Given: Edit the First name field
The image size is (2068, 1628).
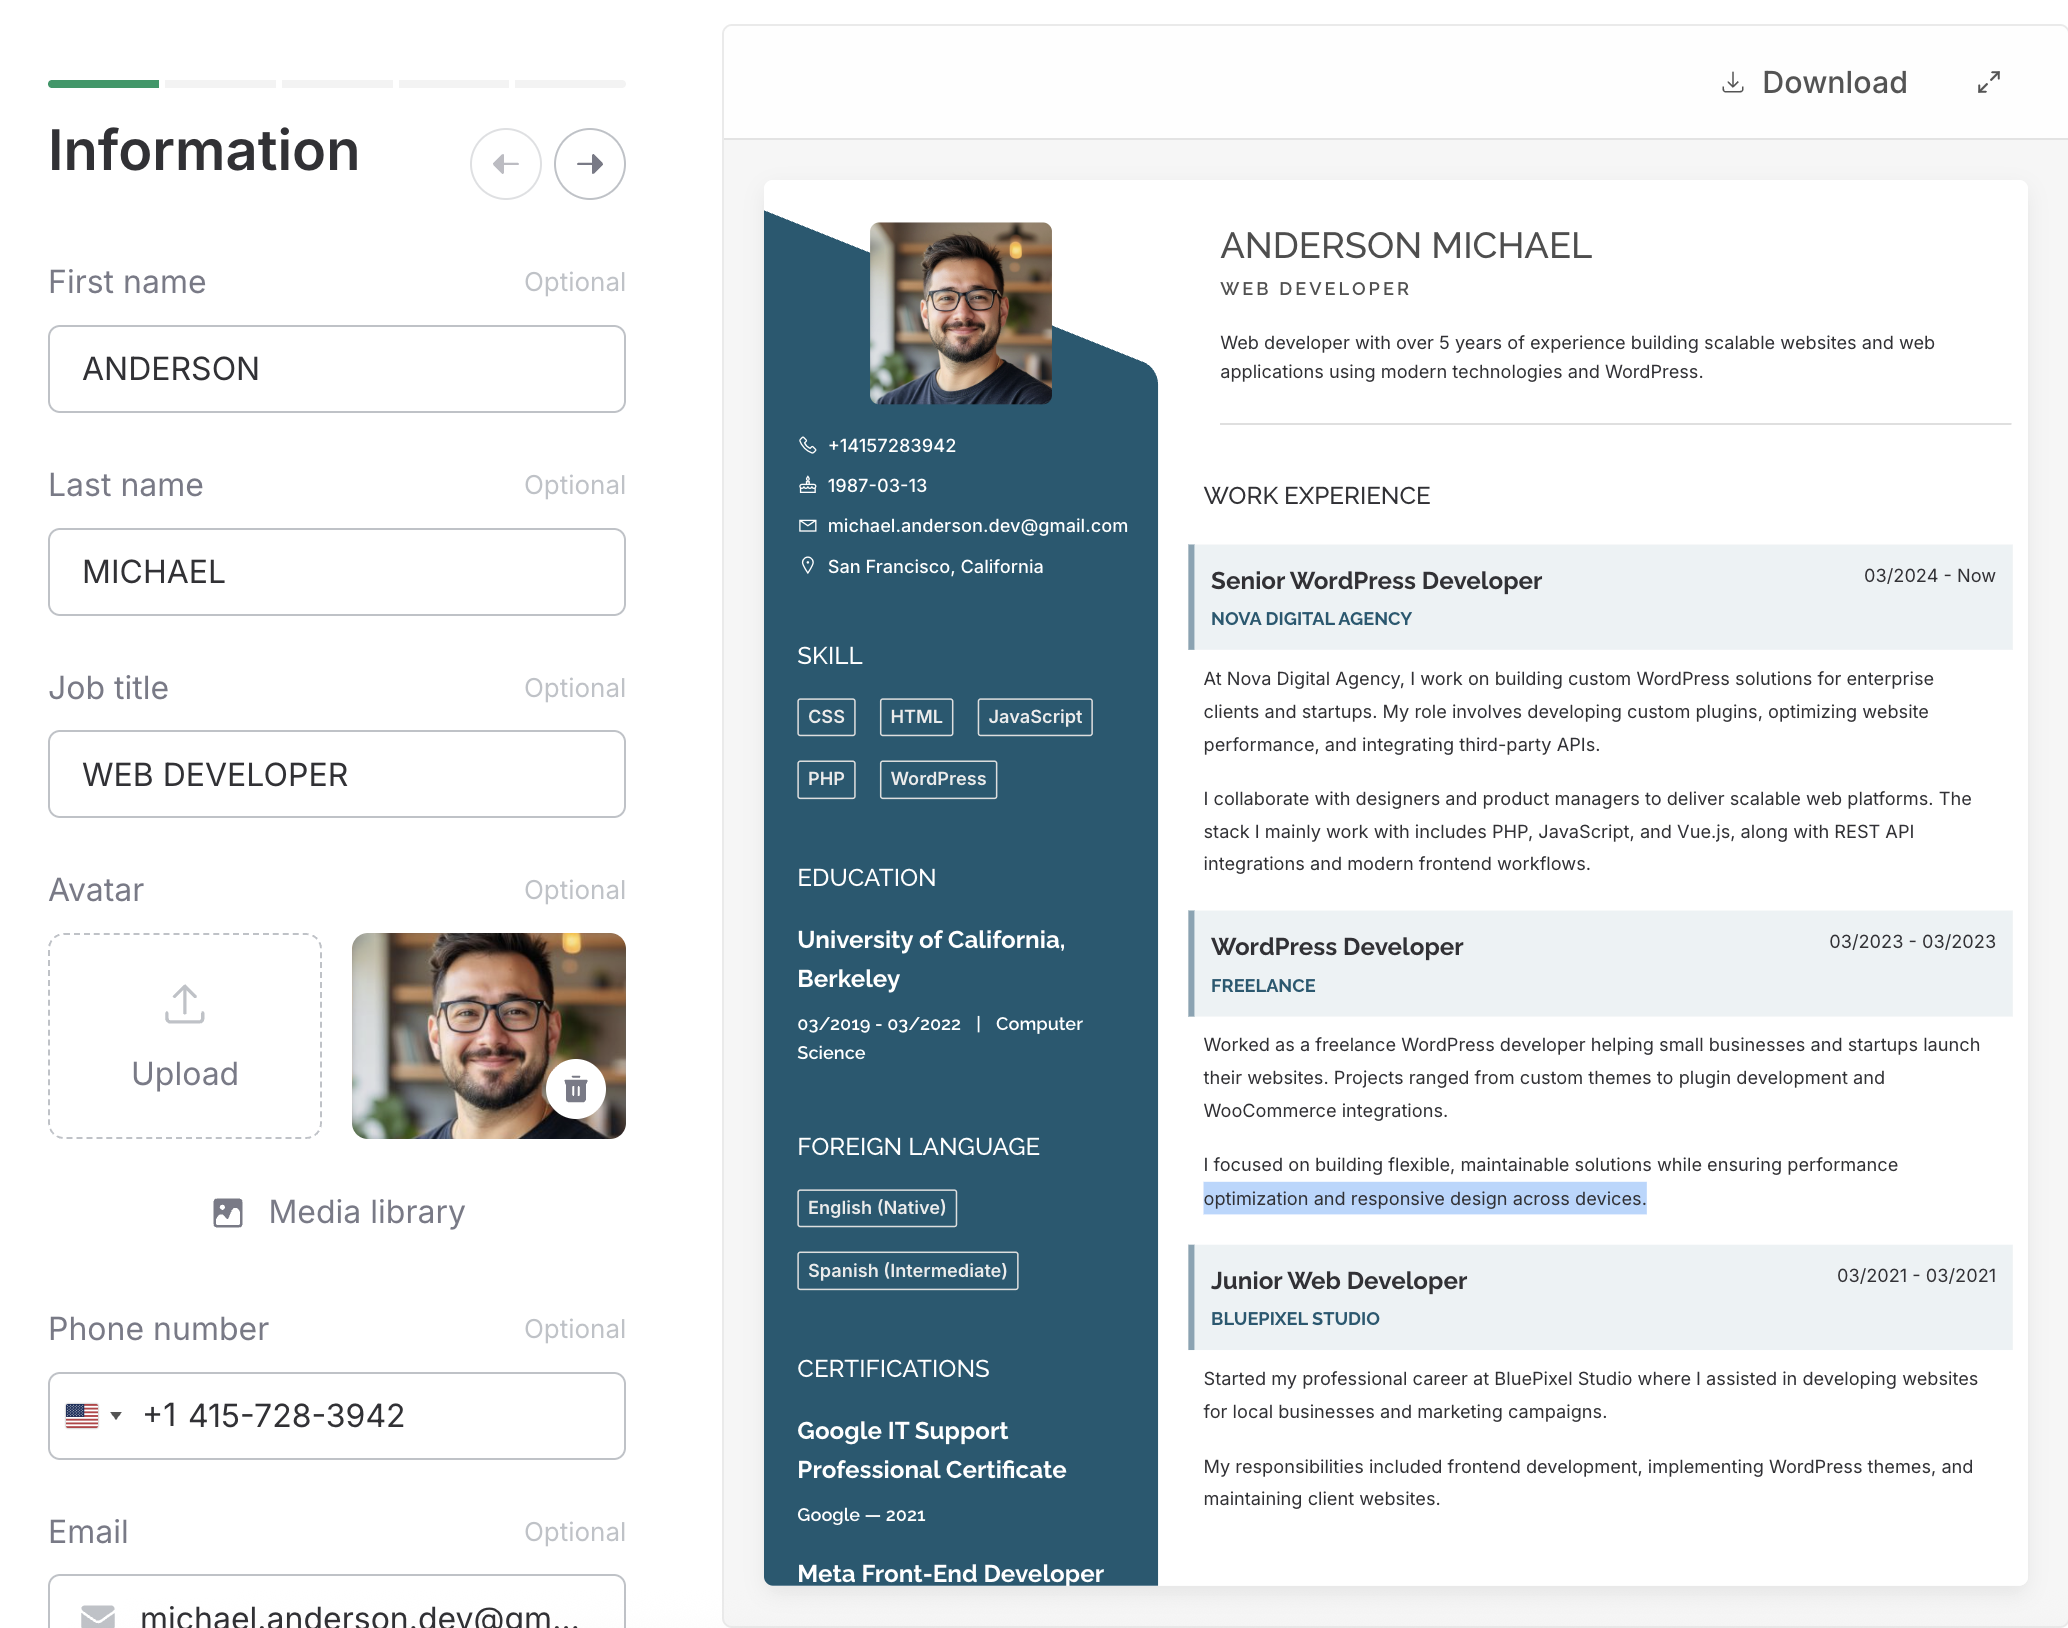Looking at the screenshot, I should click(x=337, y=369).
